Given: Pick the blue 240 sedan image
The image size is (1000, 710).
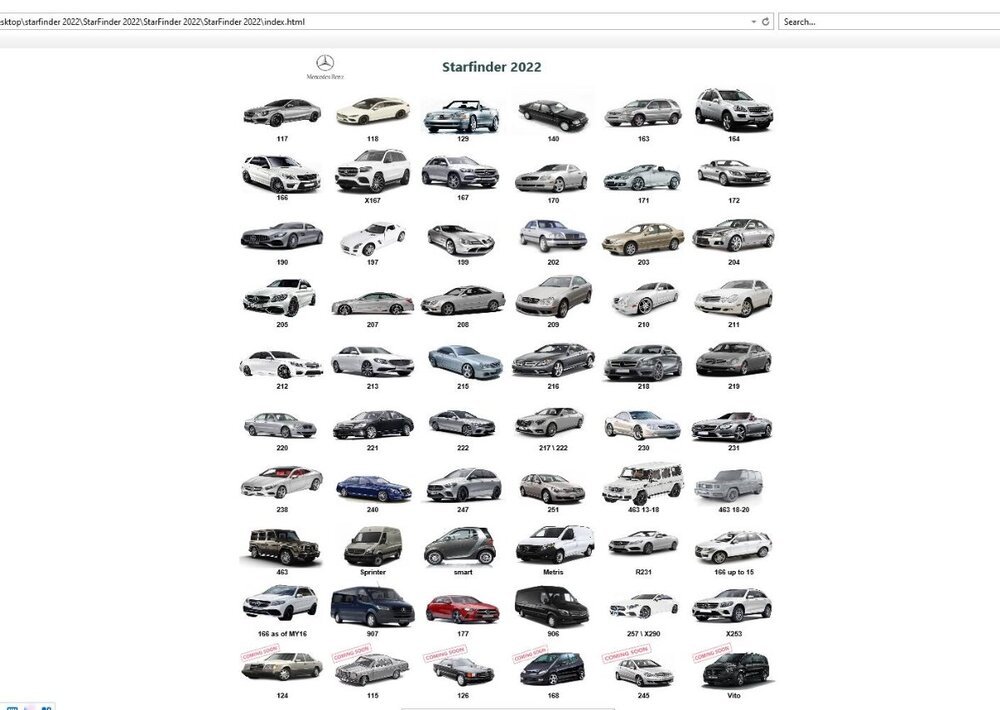Looking at the screenshot, I should click(x=372, y=487).
